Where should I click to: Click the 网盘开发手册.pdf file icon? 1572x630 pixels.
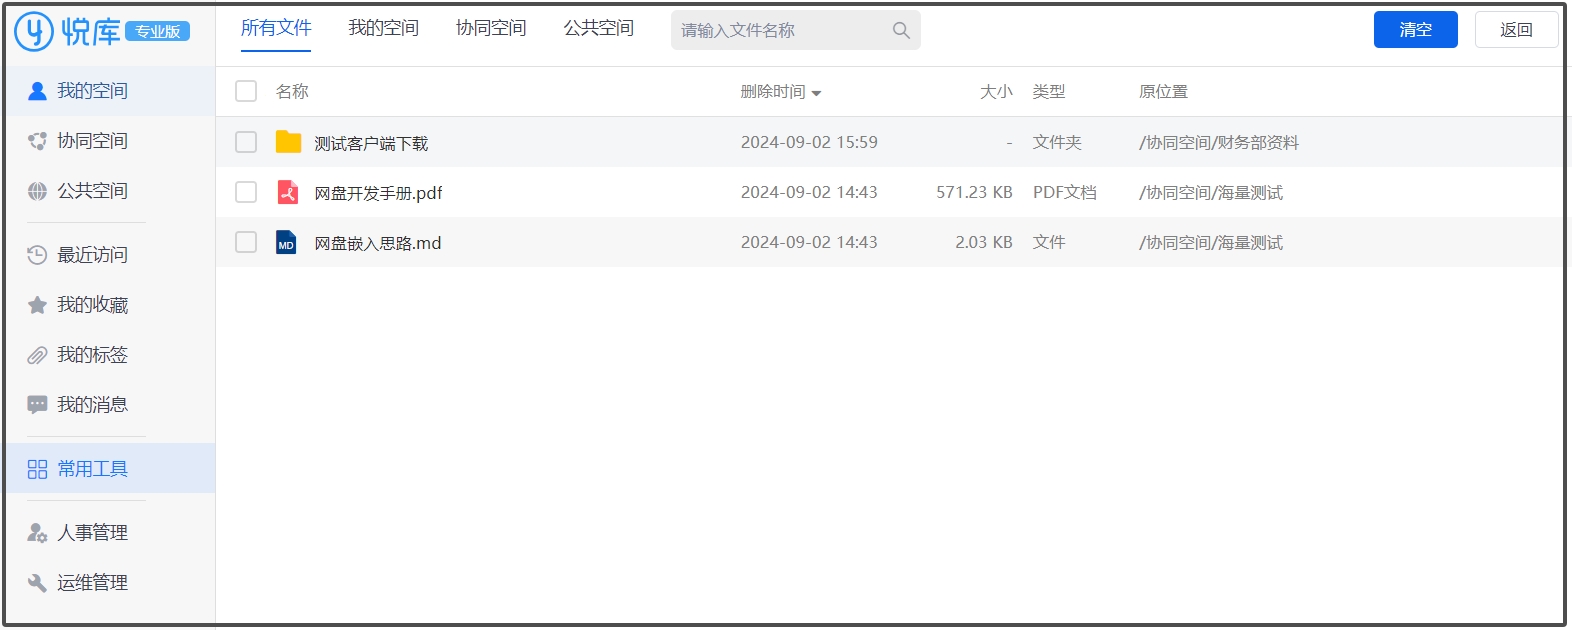coord(288,192)
